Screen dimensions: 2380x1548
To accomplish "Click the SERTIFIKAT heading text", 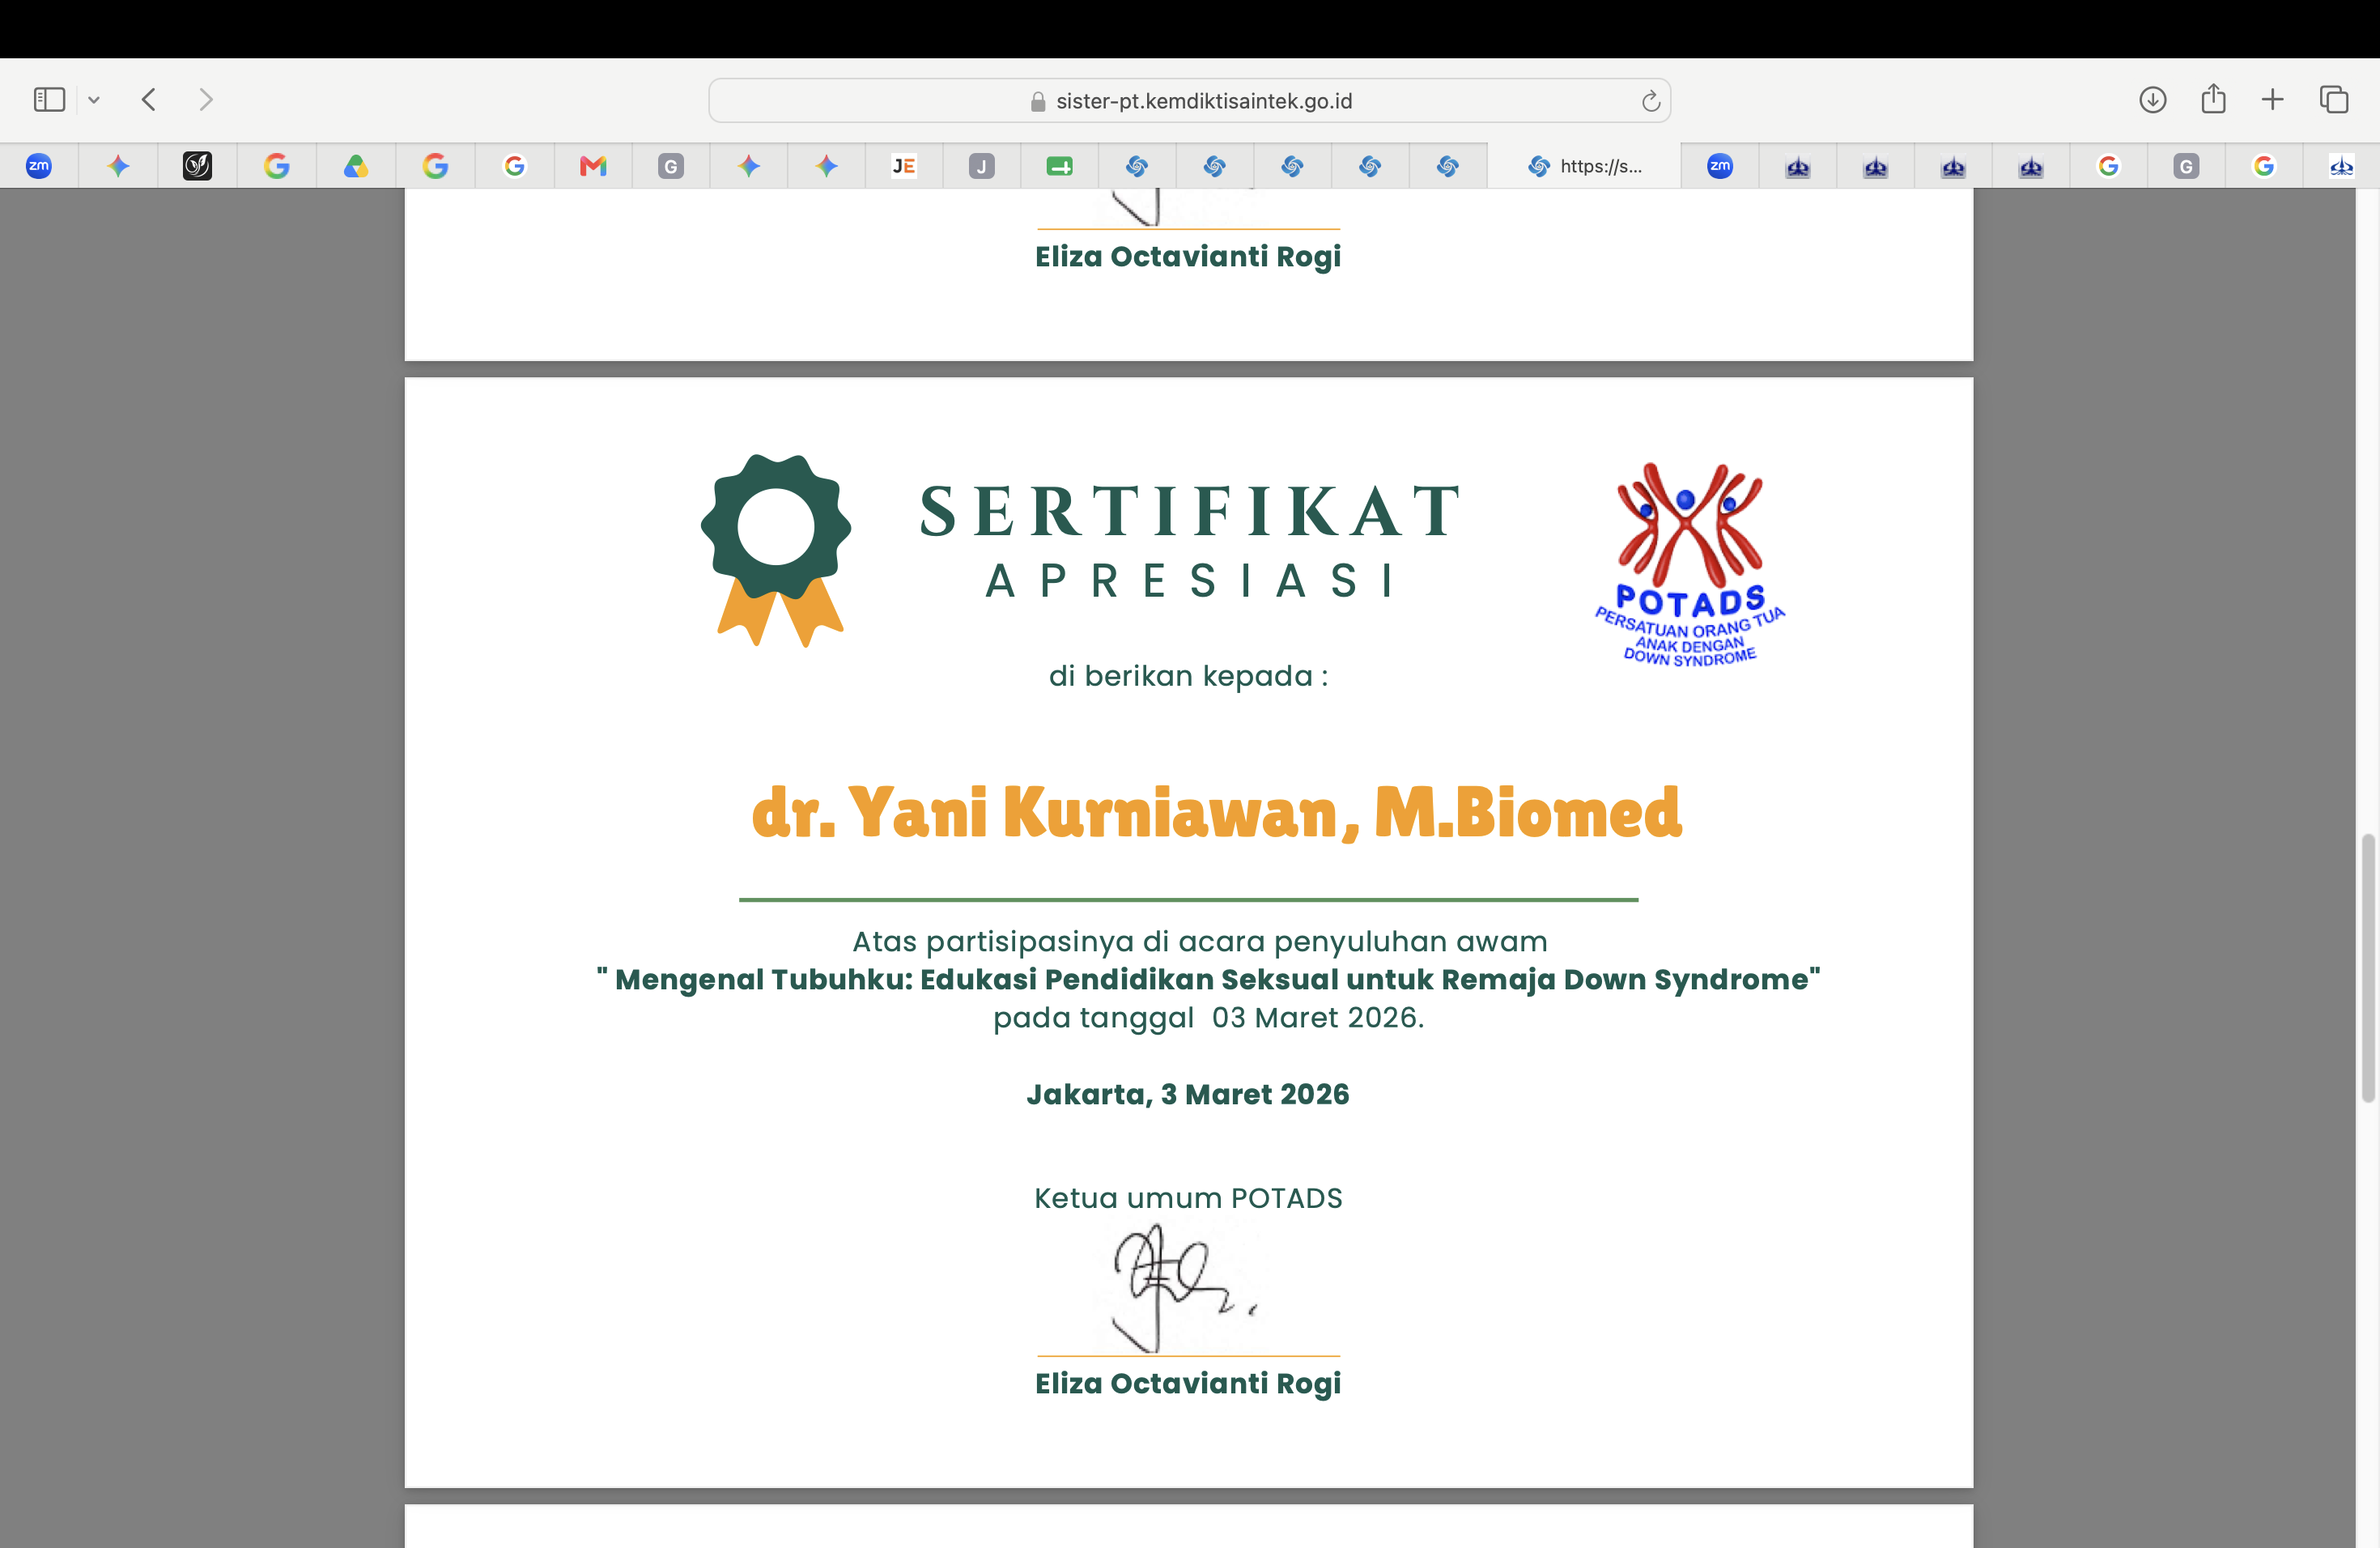I will click(x=1189, y=511).
